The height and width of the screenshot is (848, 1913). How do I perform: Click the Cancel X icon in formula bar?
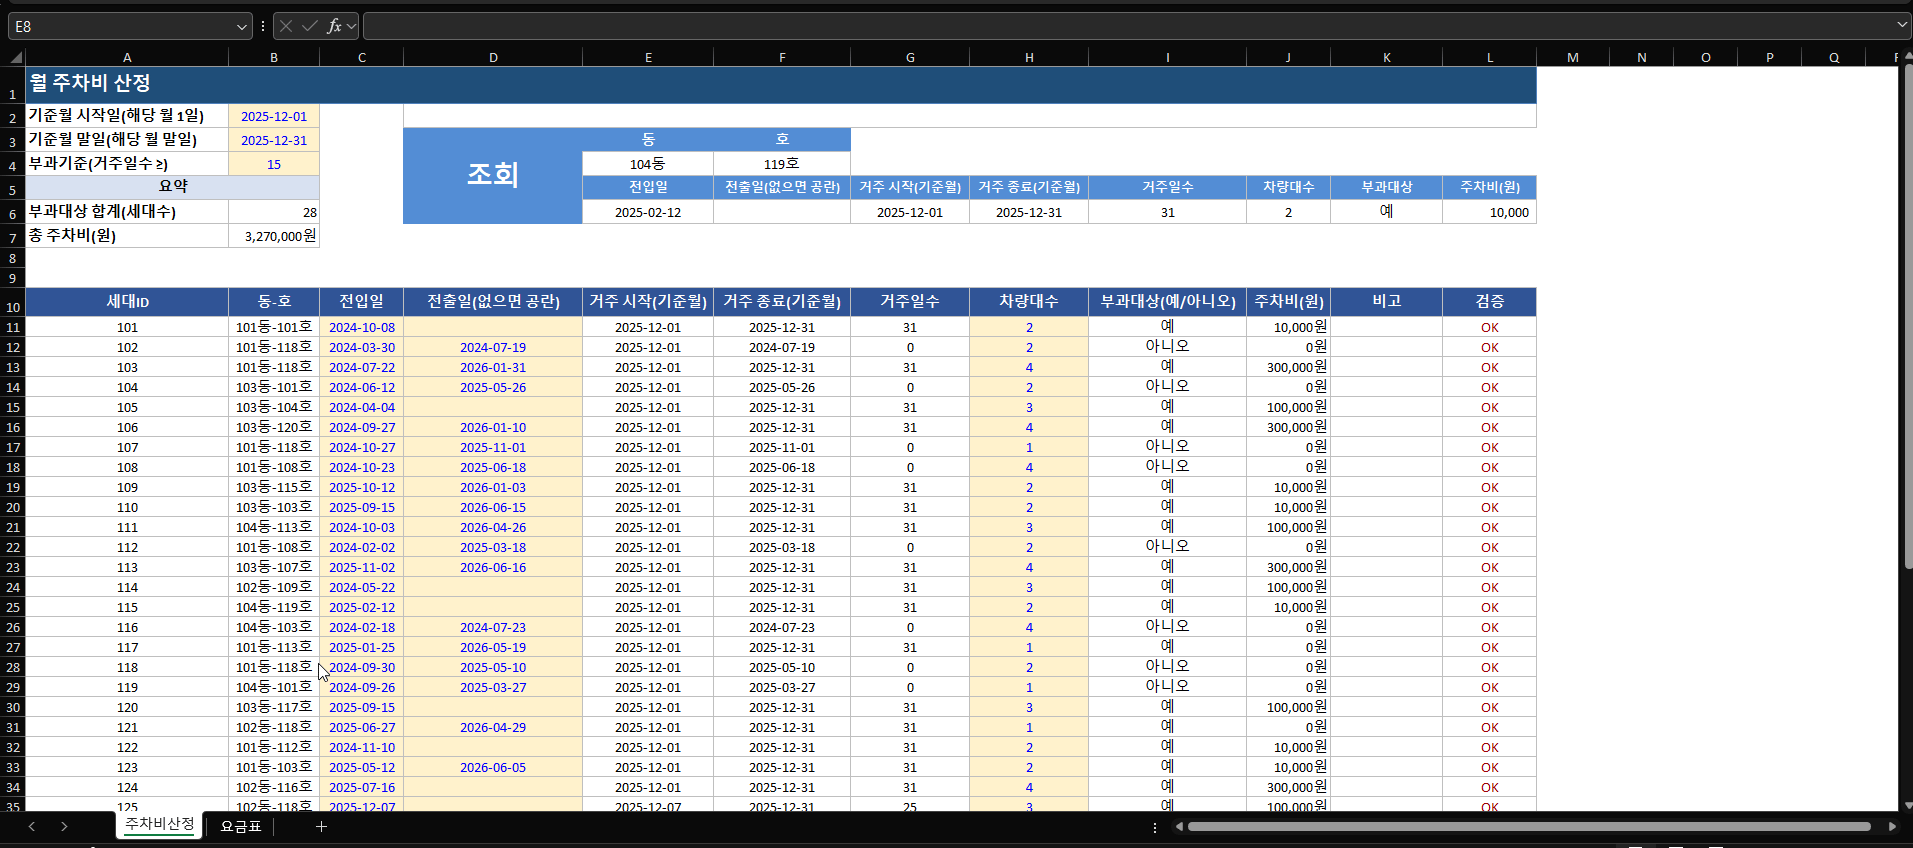pos(286,26)
